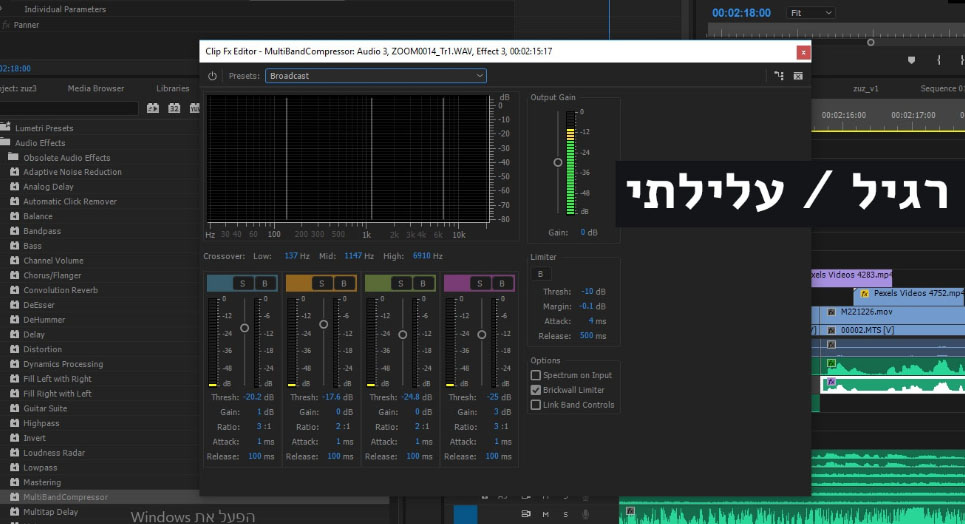
Task: Switch to the Media Browser tab
Action: [96, 88]
